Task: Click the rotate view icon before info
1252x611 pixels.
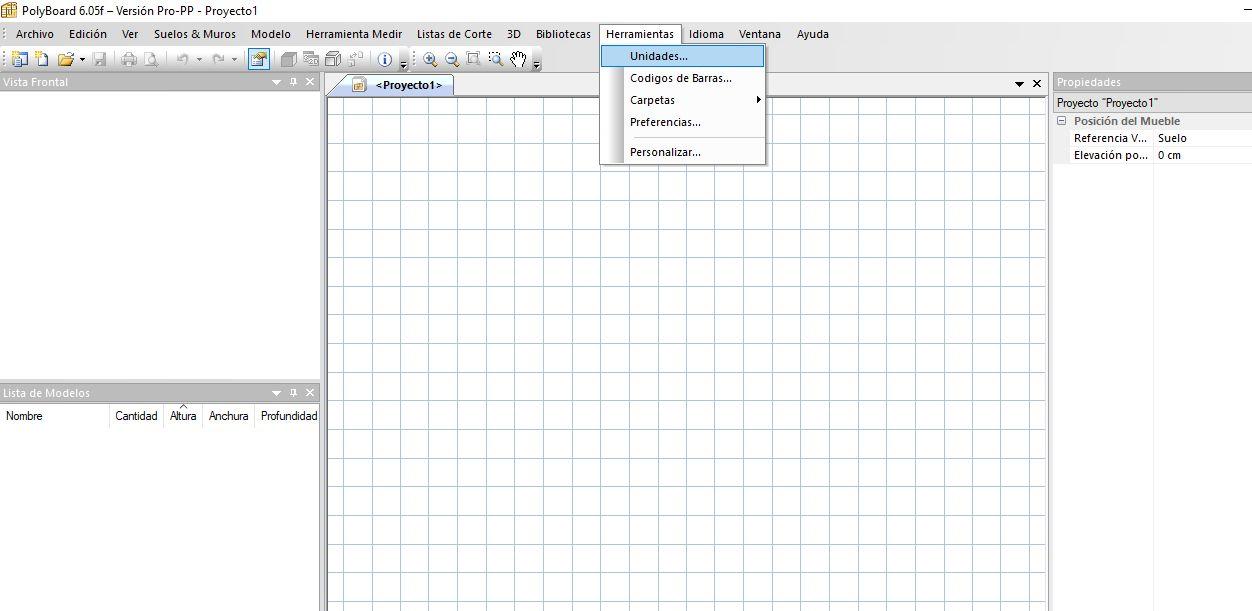Action: [355, 59]
